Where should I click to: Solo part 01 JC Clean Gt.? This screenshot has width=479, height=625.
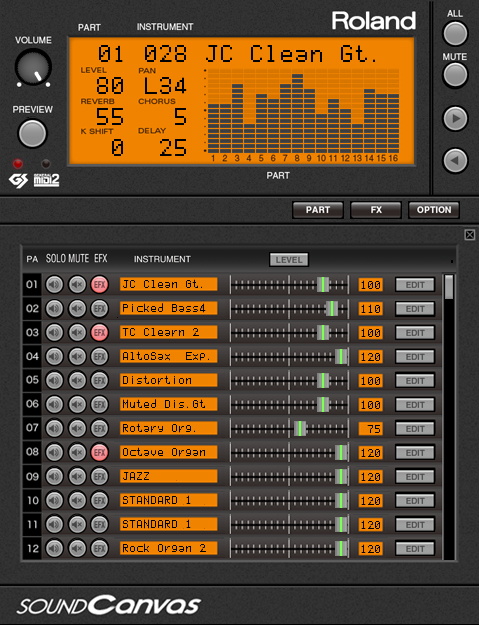click(54, 285)
